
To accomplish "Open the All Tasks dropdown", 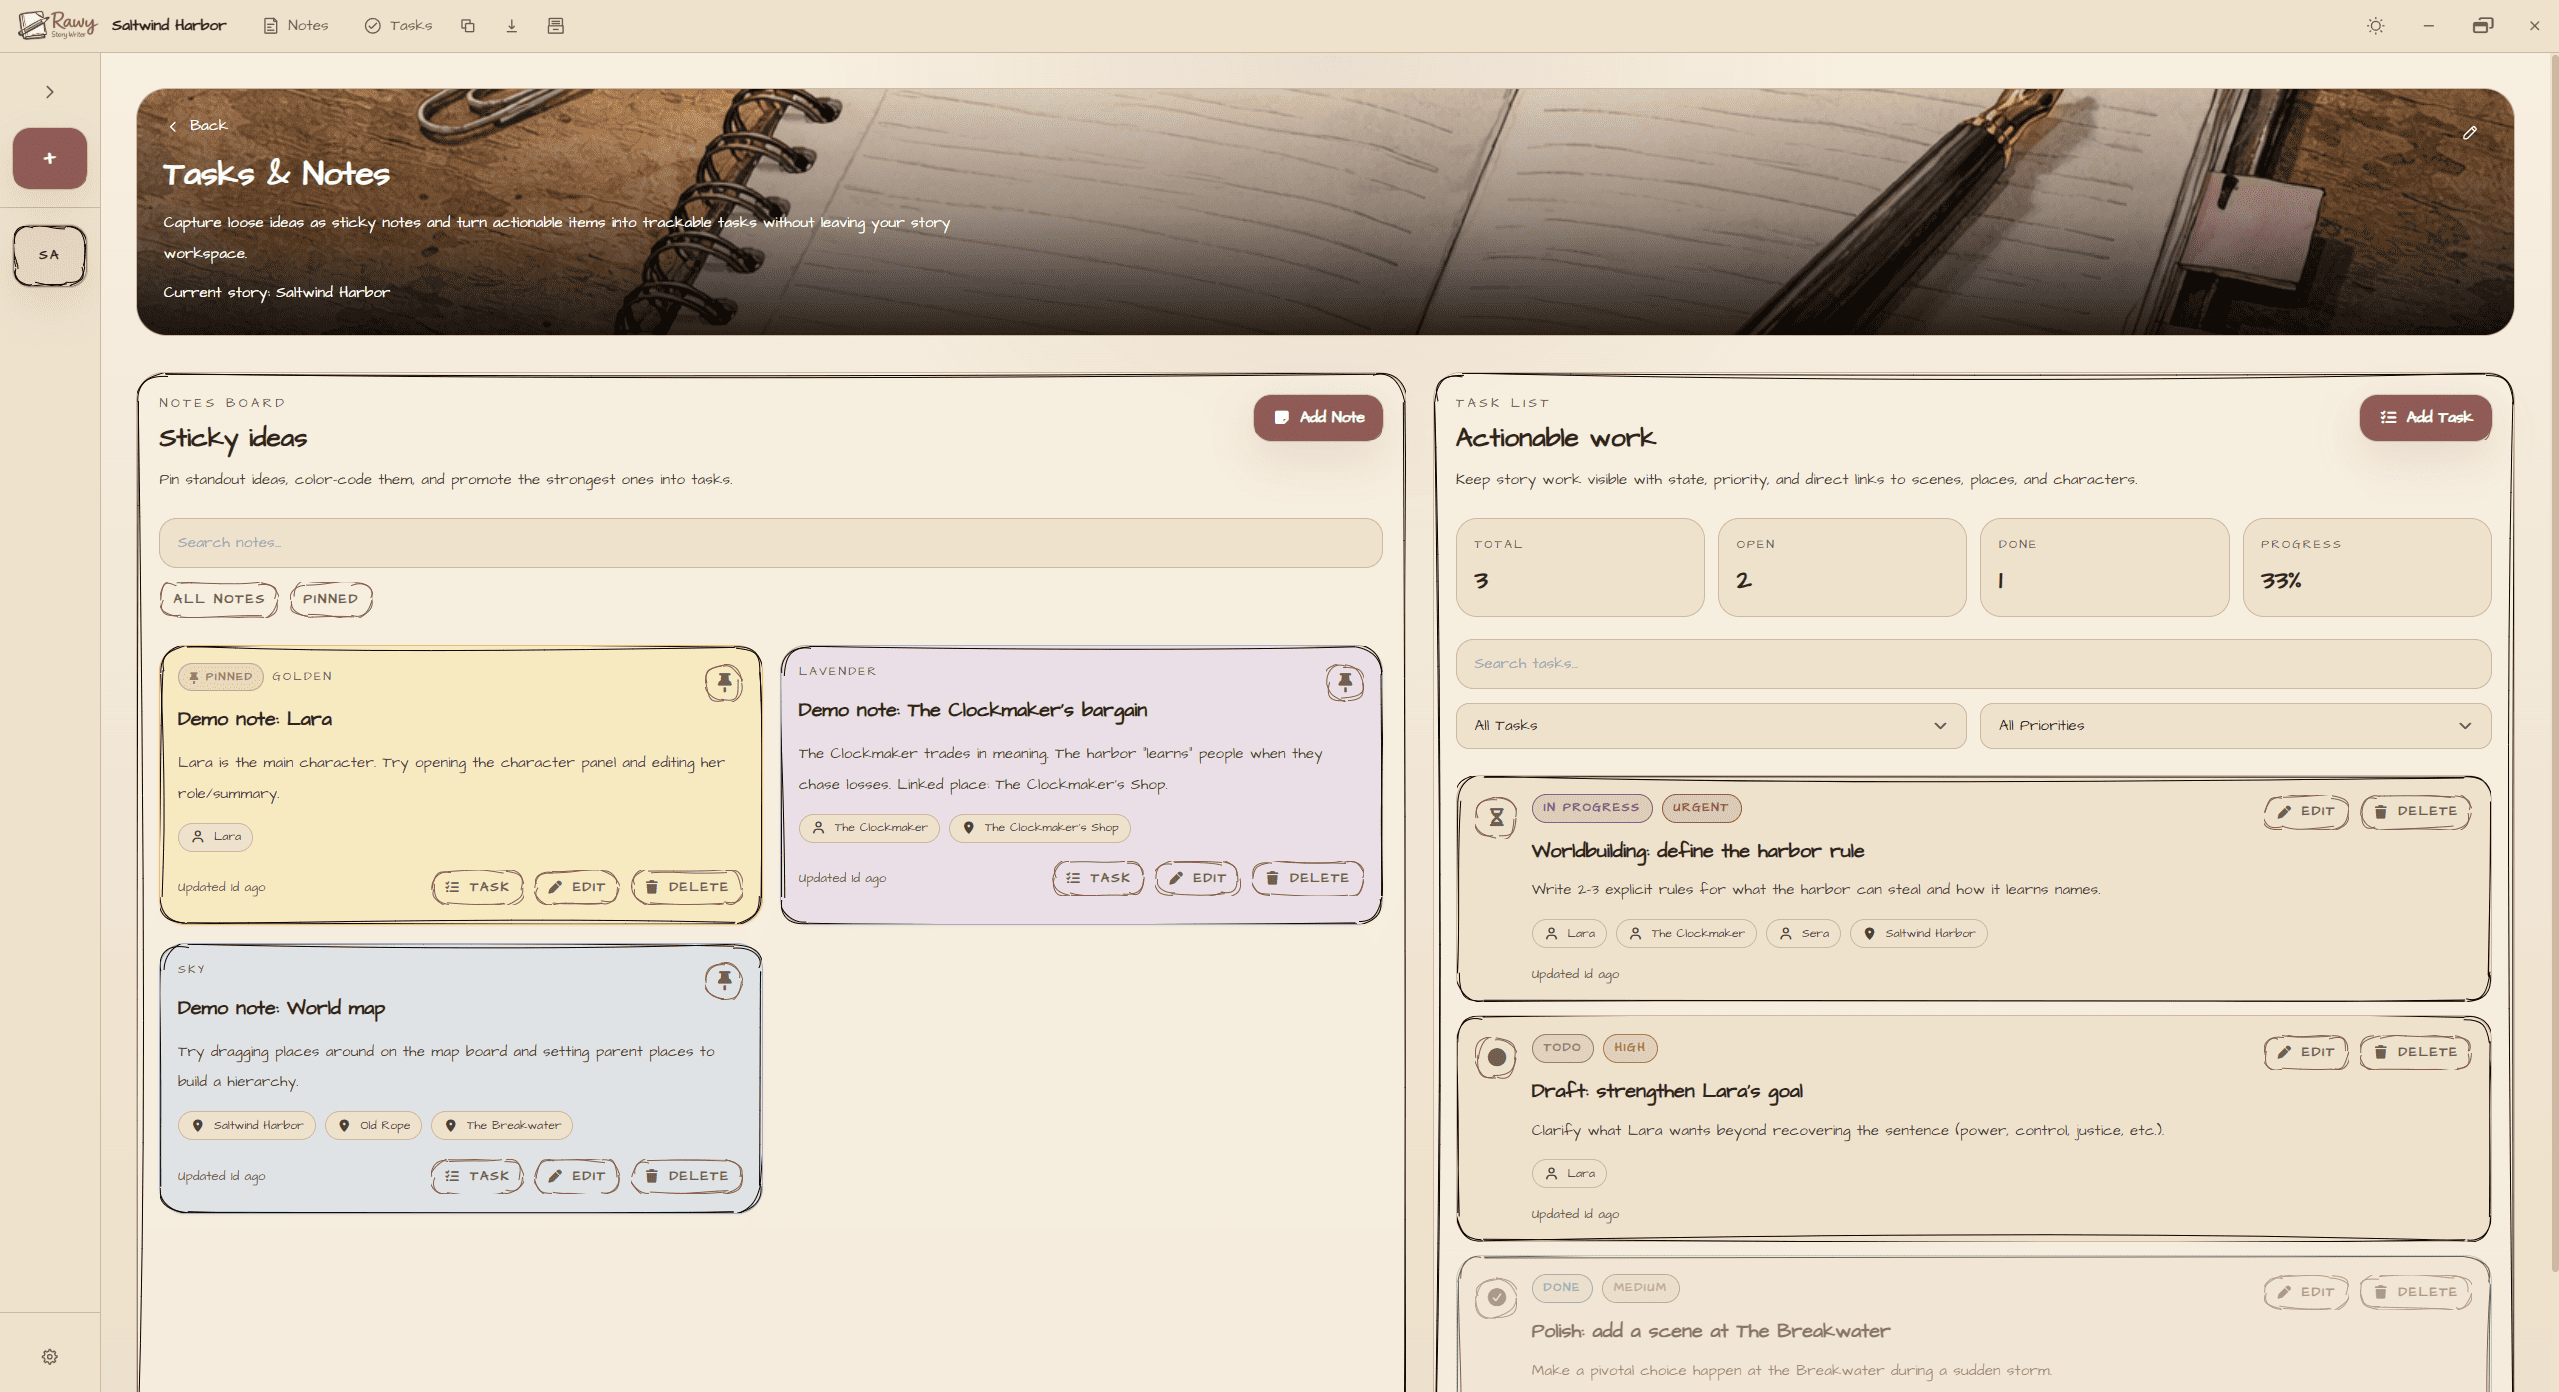I will pos(1710,726).
